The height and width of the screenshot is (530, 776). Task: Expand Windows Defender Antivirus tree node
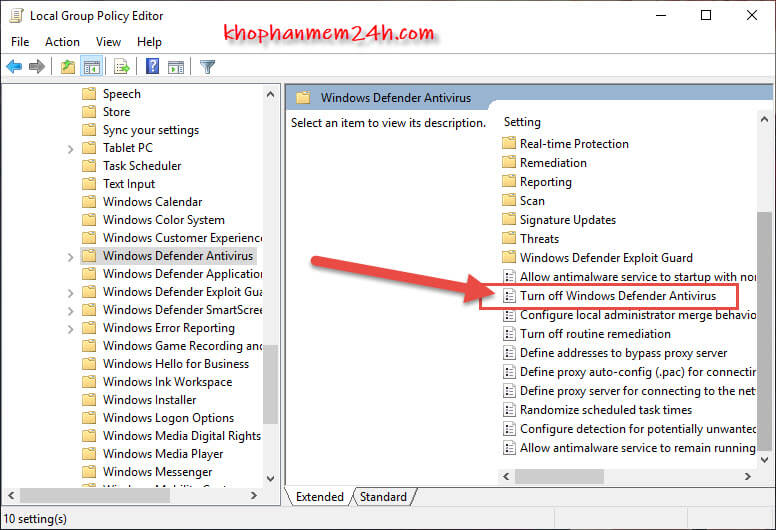70,256
